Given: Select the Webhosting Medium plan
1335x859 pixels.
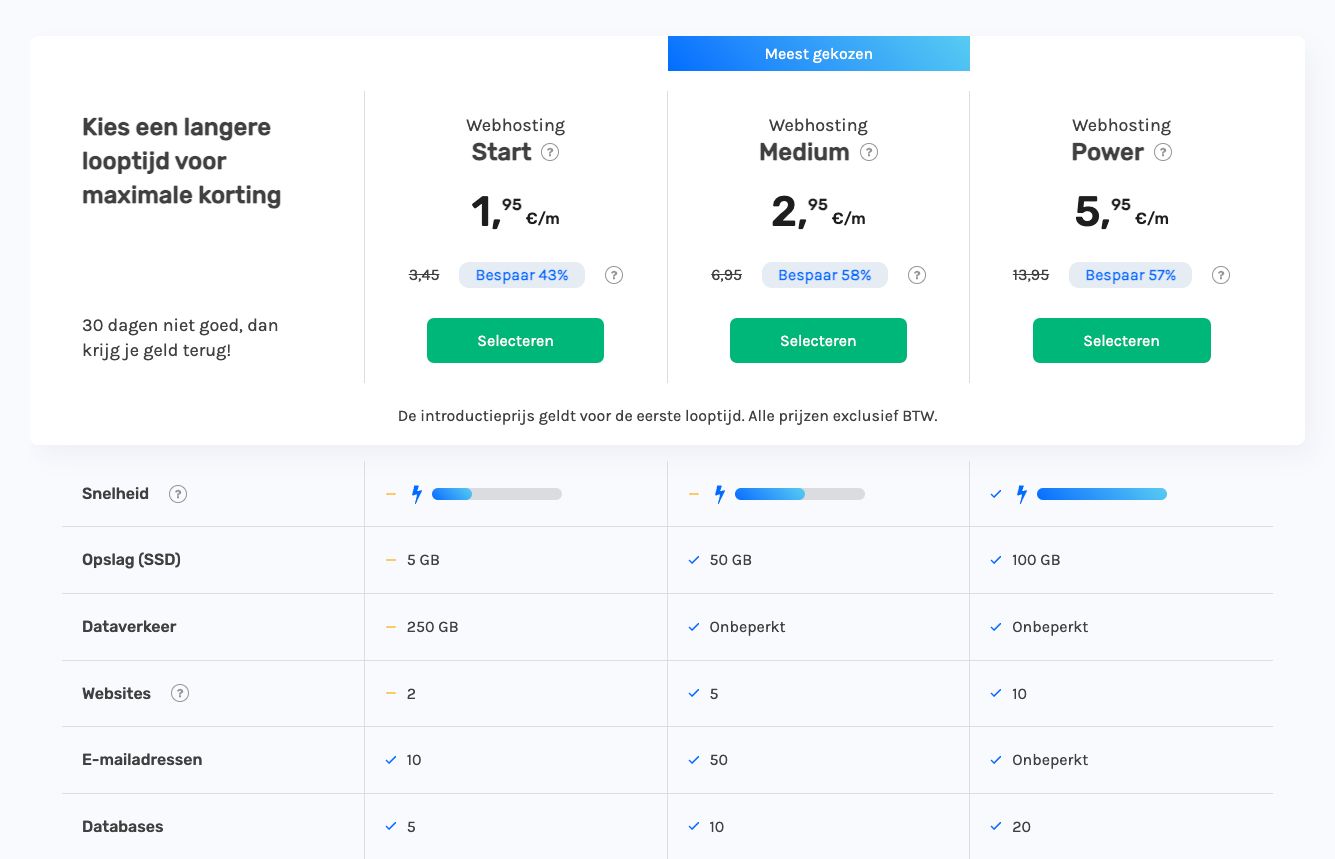Looking at the screenshot, I should 818,341.
